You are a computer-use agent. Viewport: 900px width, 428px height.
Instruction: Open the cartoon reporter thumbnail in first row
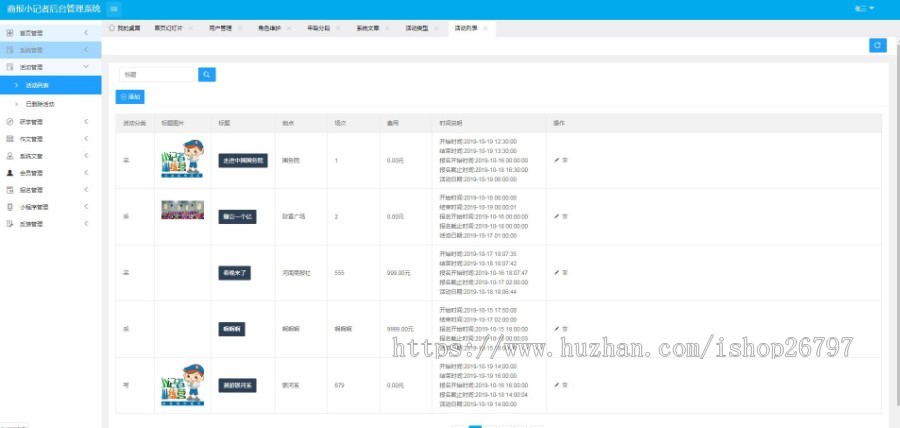[183, 159]
